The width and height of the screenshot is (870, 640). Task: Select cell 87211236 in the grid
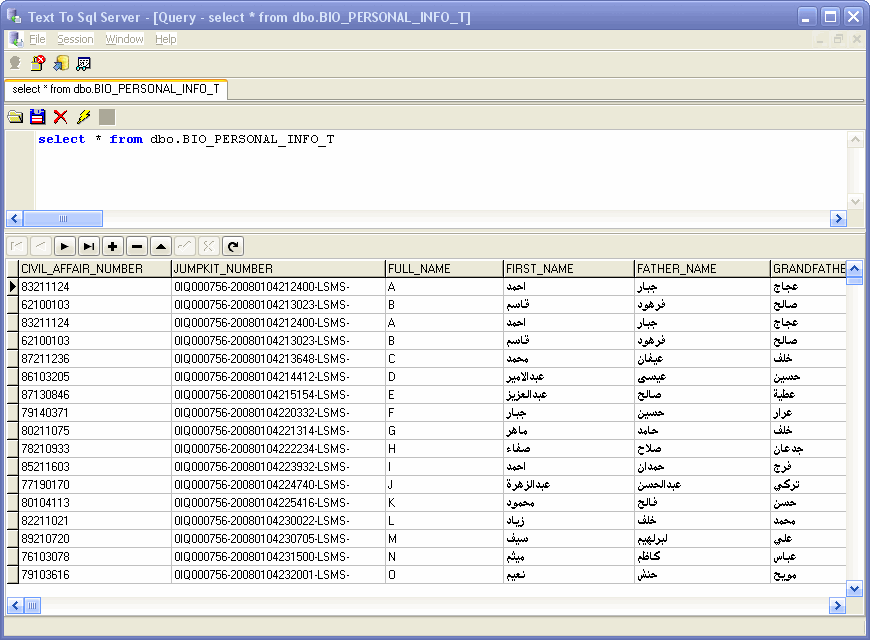95,359
